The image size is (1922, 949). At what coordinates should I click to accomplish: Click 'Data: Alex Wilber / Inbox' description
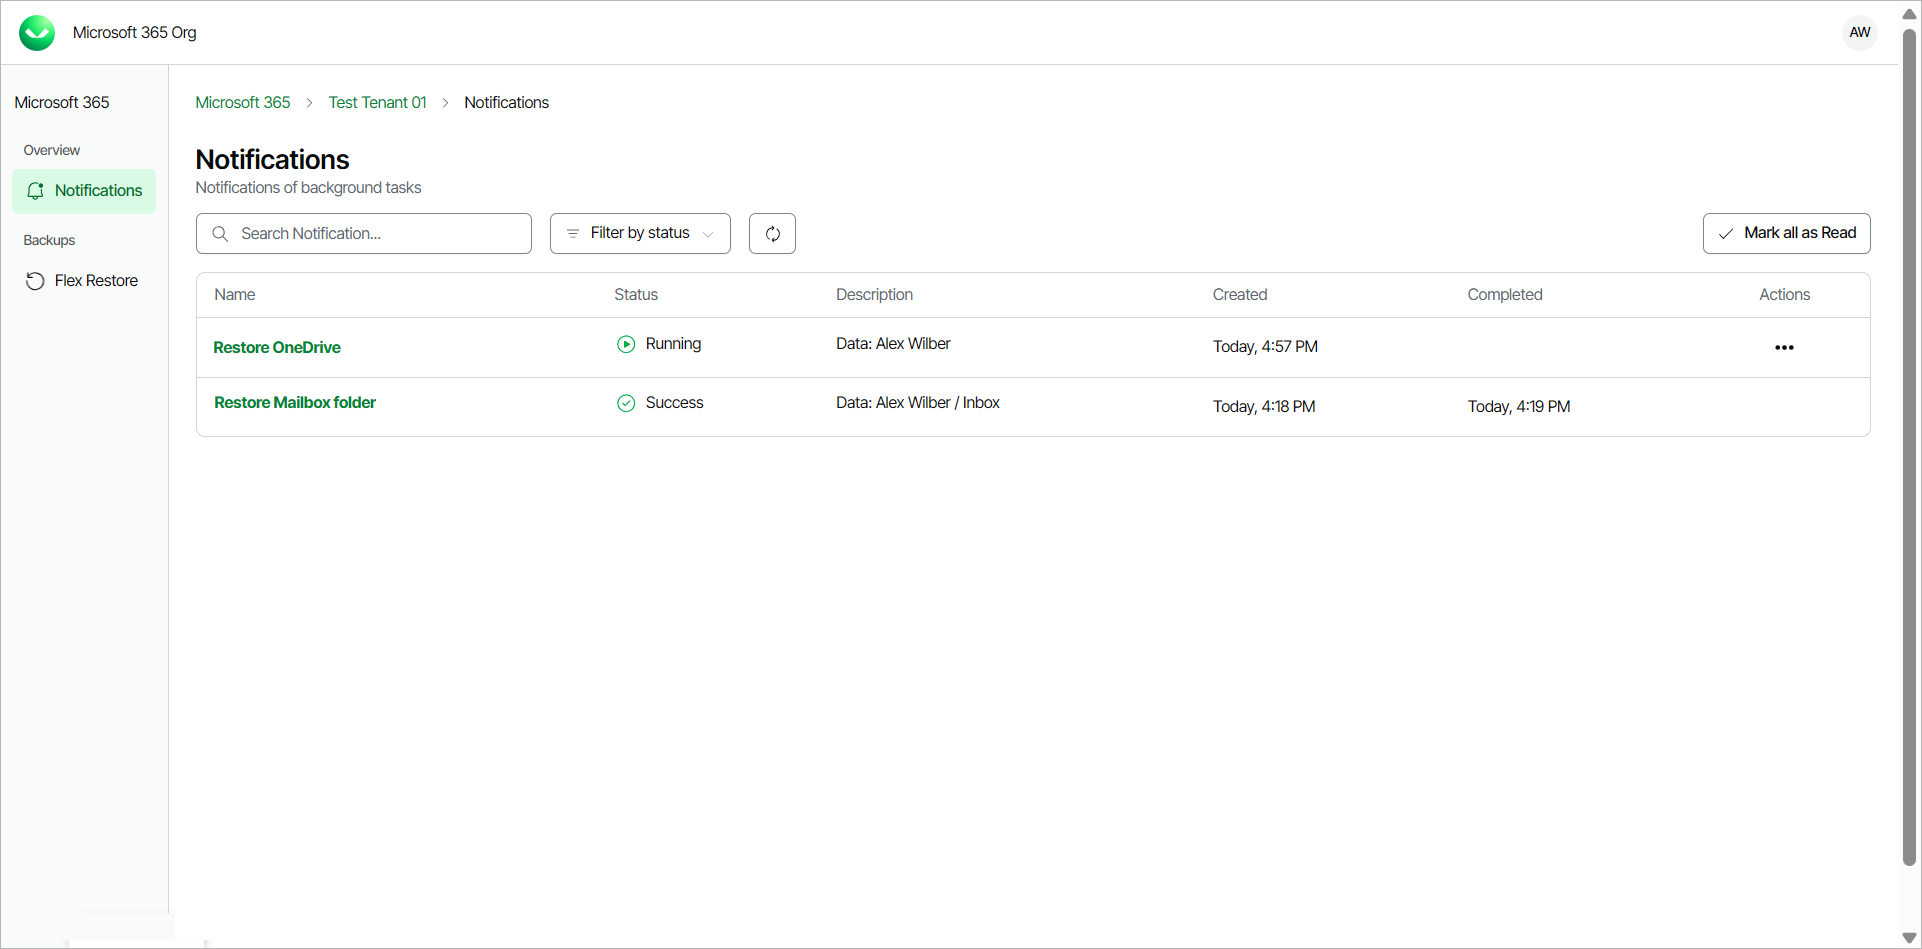pyautogui.click(x=918, y=402)
